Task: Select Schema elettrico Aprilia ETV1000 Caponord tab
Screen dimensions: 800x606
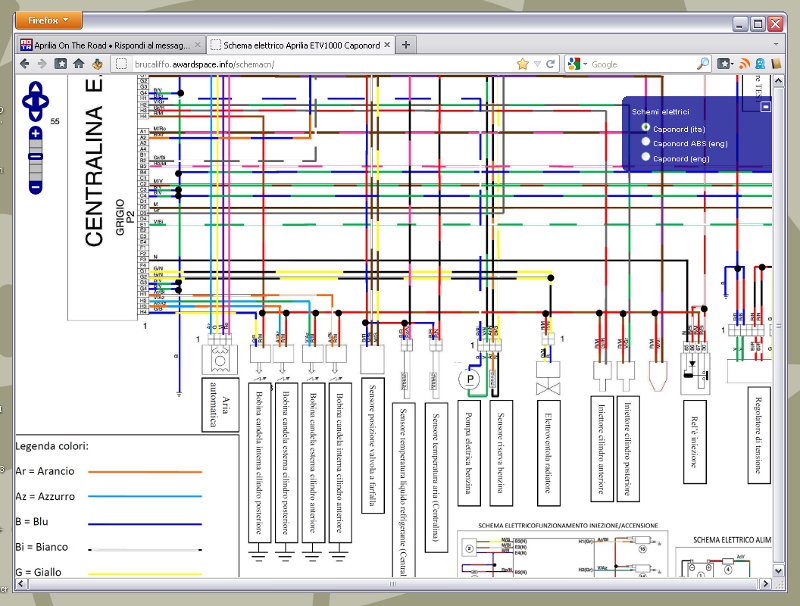Action: 301,45
